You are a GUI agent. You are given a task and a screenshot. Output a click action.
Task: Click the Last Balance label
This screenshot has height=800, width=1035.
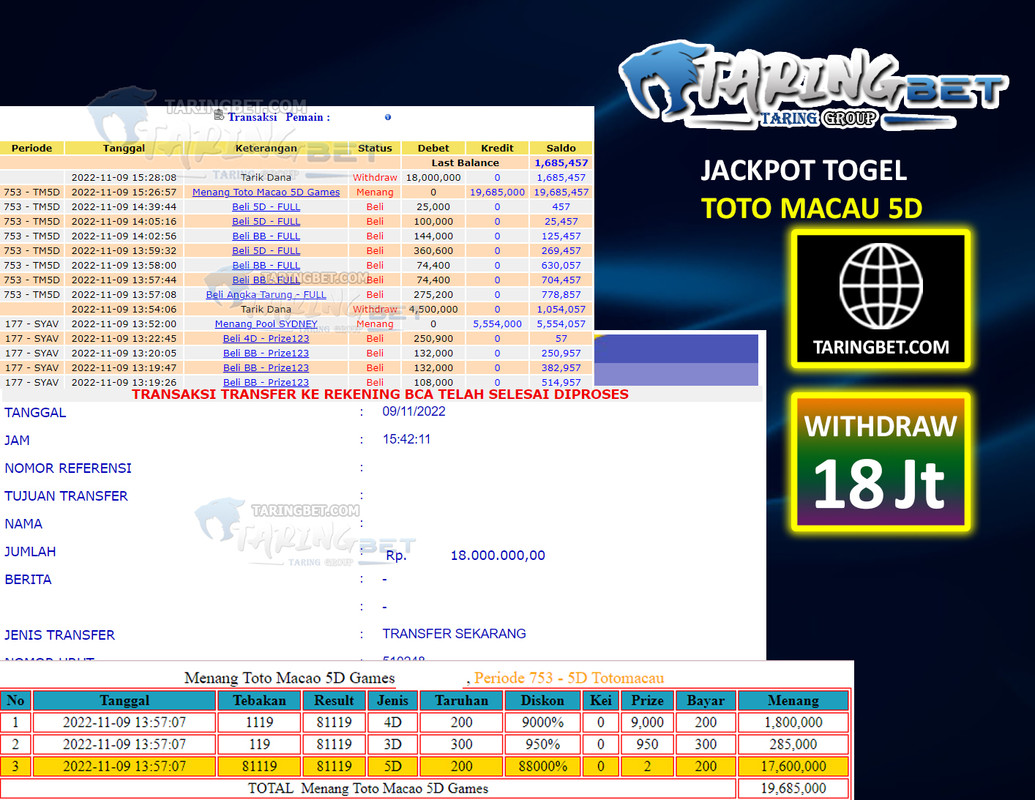click(x=465, y=162)
